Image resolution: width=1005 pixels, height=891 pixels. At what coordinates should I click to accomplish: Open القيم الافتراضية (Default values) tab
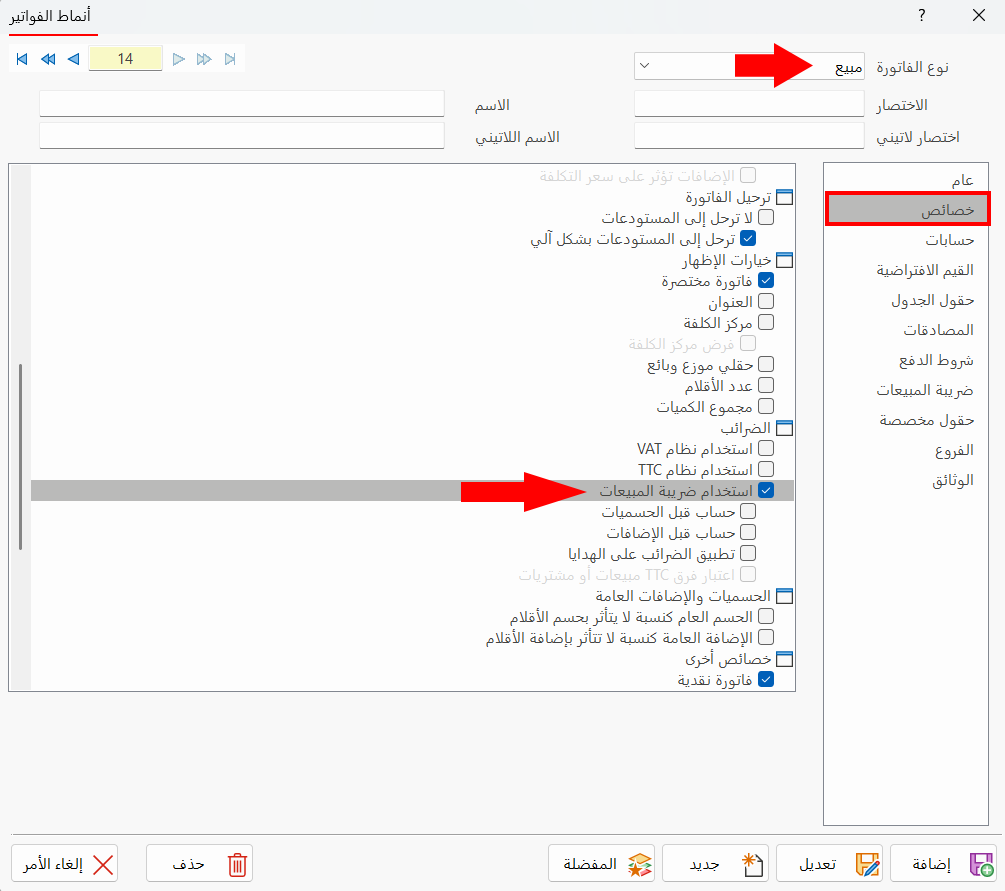coord(906,270)
